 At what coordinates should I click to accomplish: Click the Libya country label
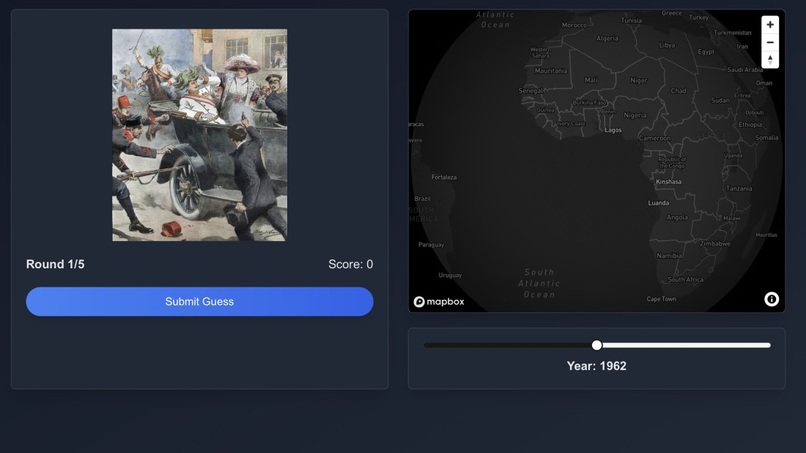667,45
